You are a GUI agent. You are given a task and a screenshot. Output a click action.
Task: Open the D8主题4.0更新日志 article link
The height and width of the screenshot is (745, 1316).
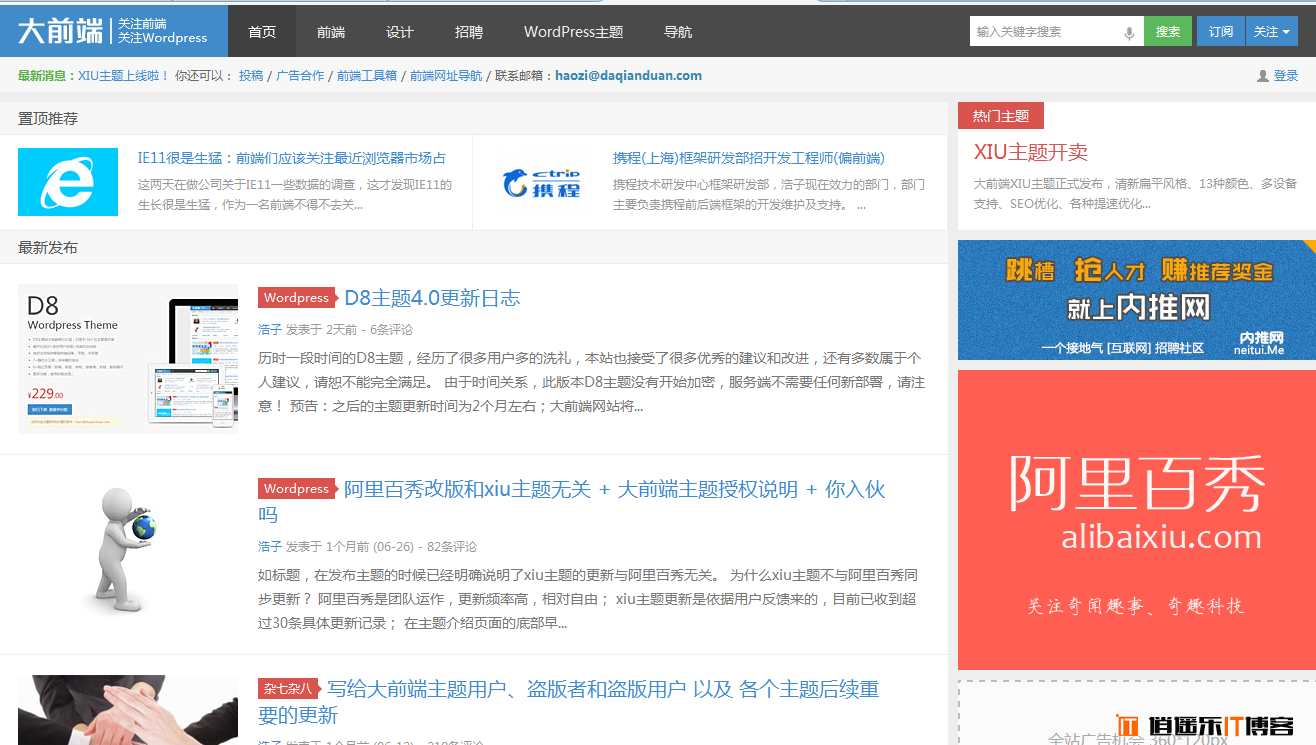[x=432, y=298]
